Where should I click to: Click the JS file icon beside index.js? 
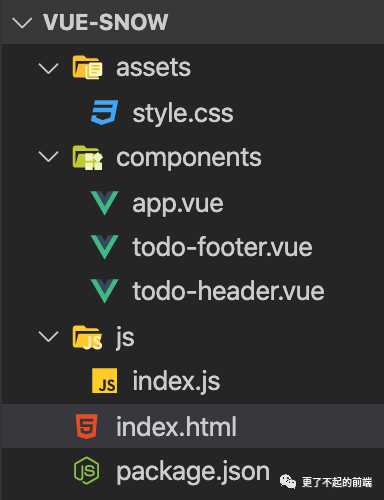[104, 381]
